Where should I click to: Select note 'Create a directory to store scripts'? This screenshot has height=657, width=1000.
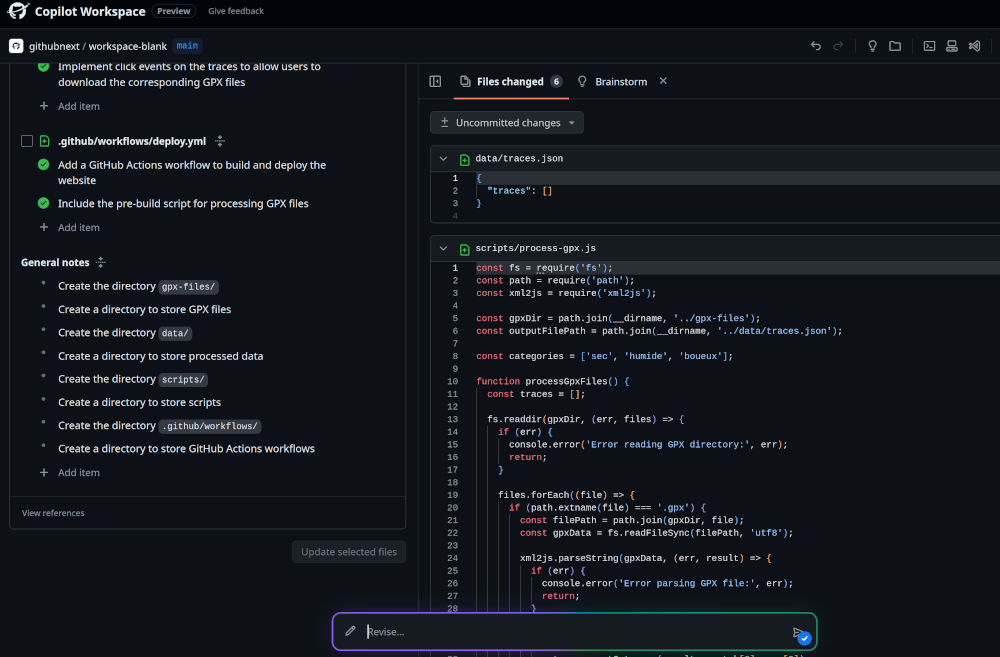tap(140, 402)
